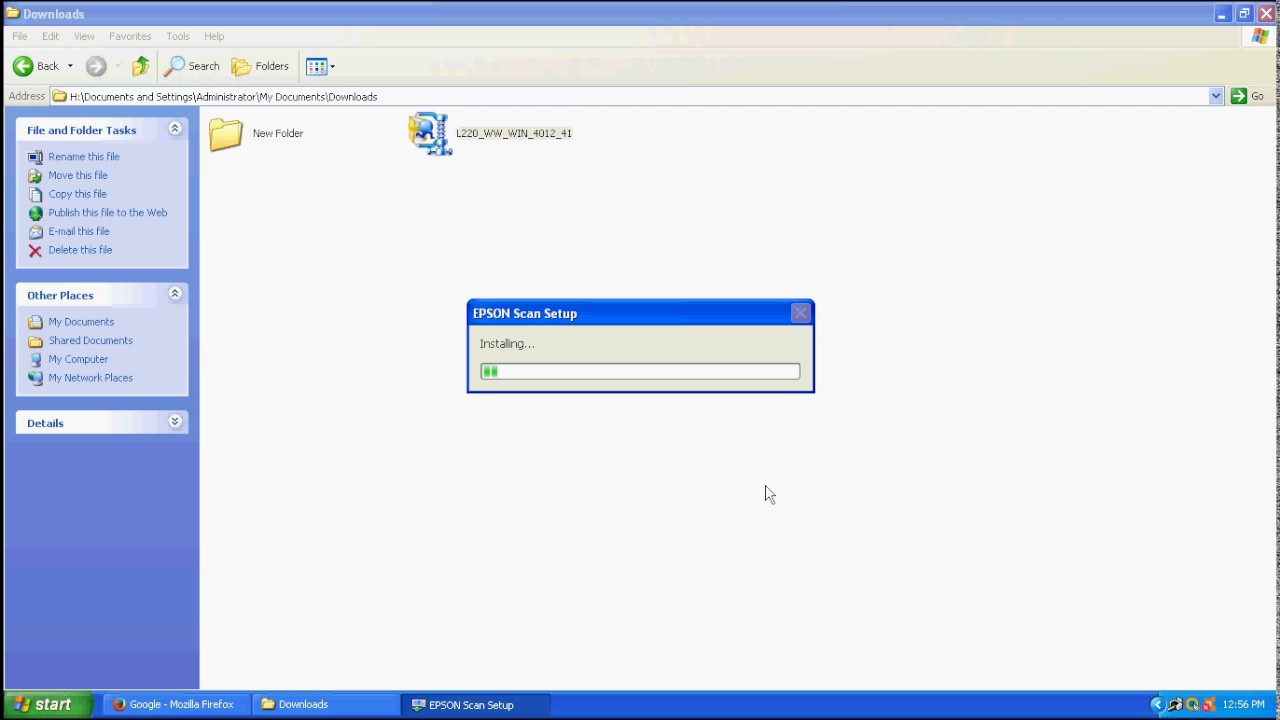The image size is (1280, 720).
Task: Click Publish this file to the Web
Action: (108, 213)
